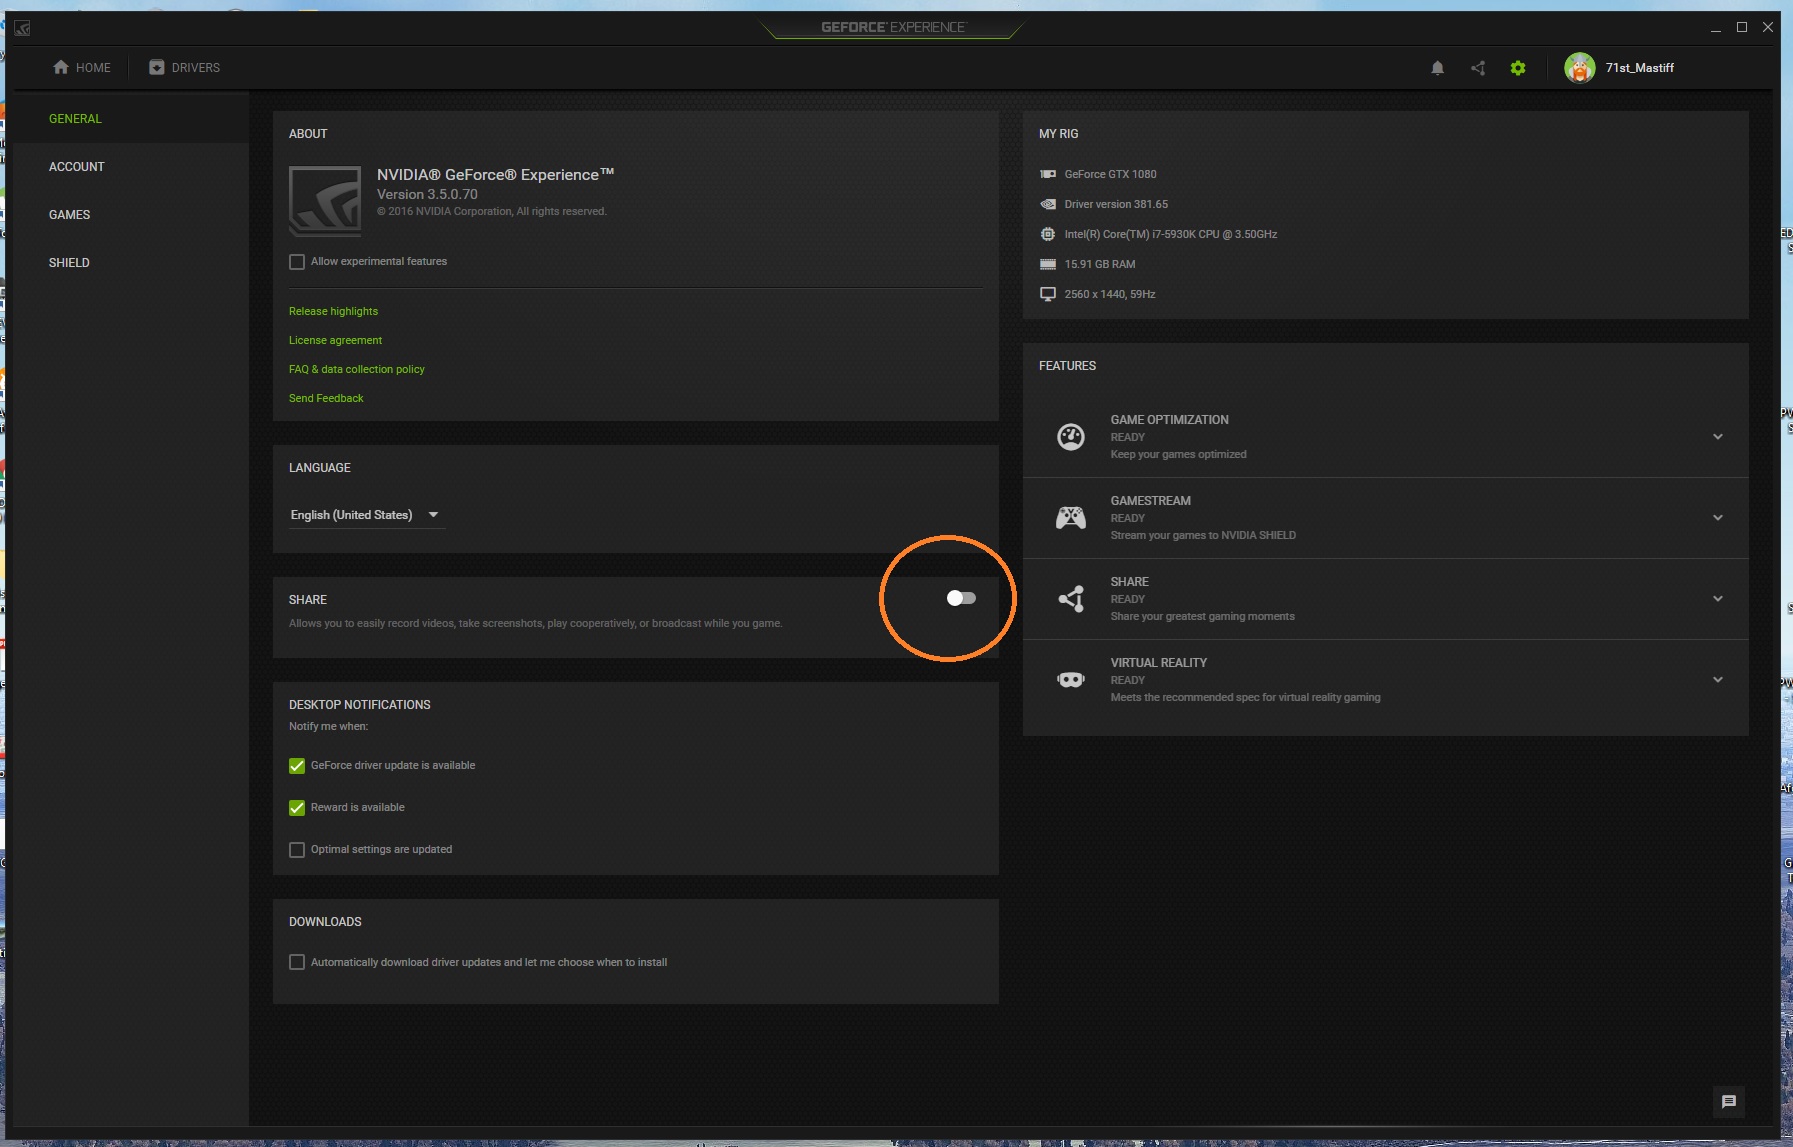Enable Allow experimental features checkbox
Image resolution: width=1793 pixels, height=1147 pixels.
point(297,262)
